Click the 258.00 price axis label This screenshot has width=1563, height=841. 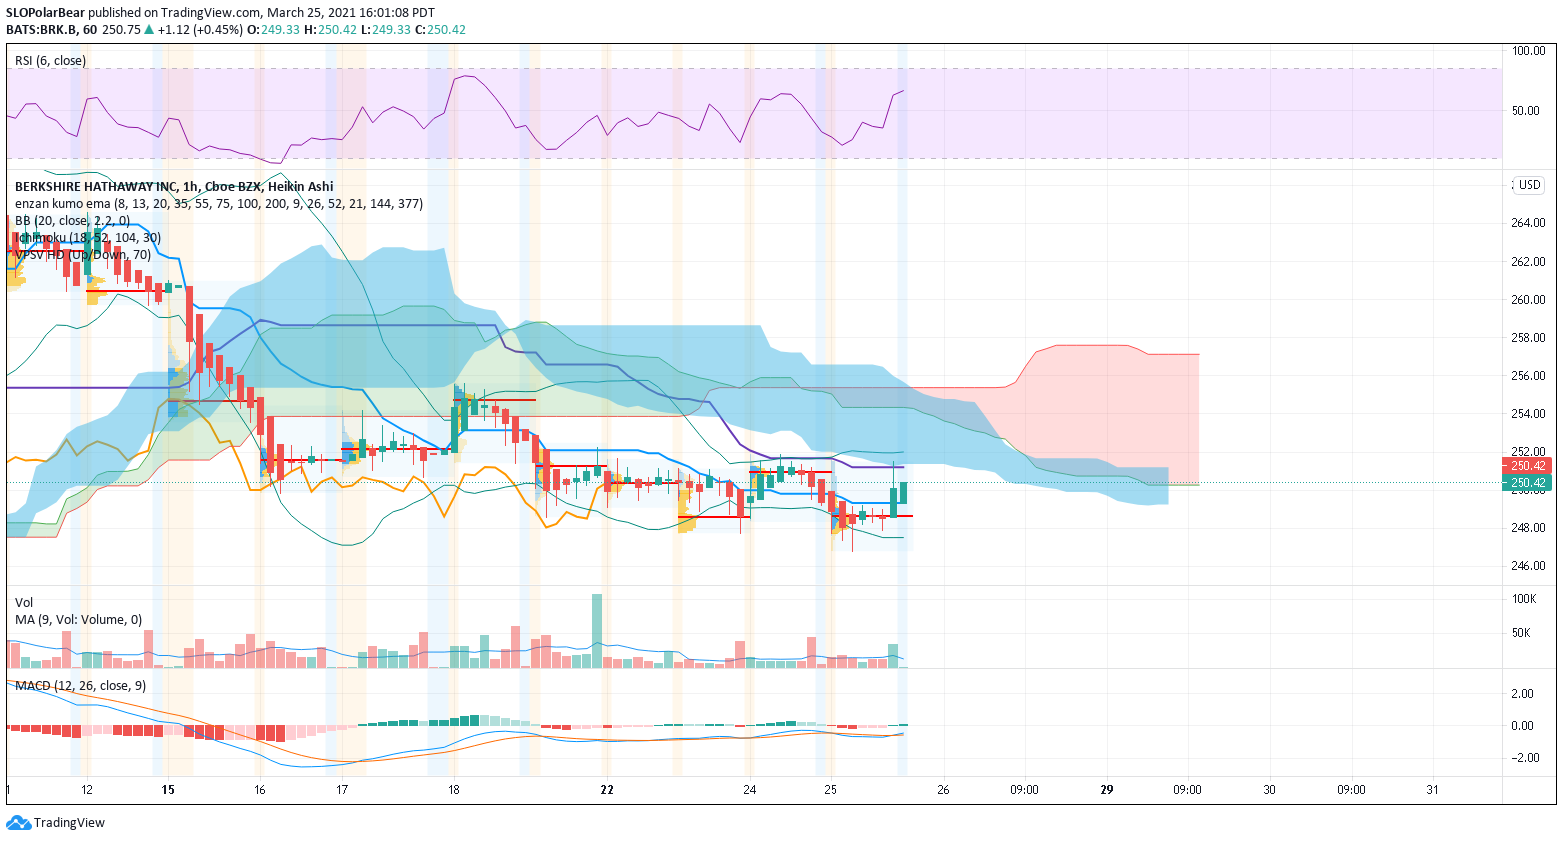point(1528,338)
